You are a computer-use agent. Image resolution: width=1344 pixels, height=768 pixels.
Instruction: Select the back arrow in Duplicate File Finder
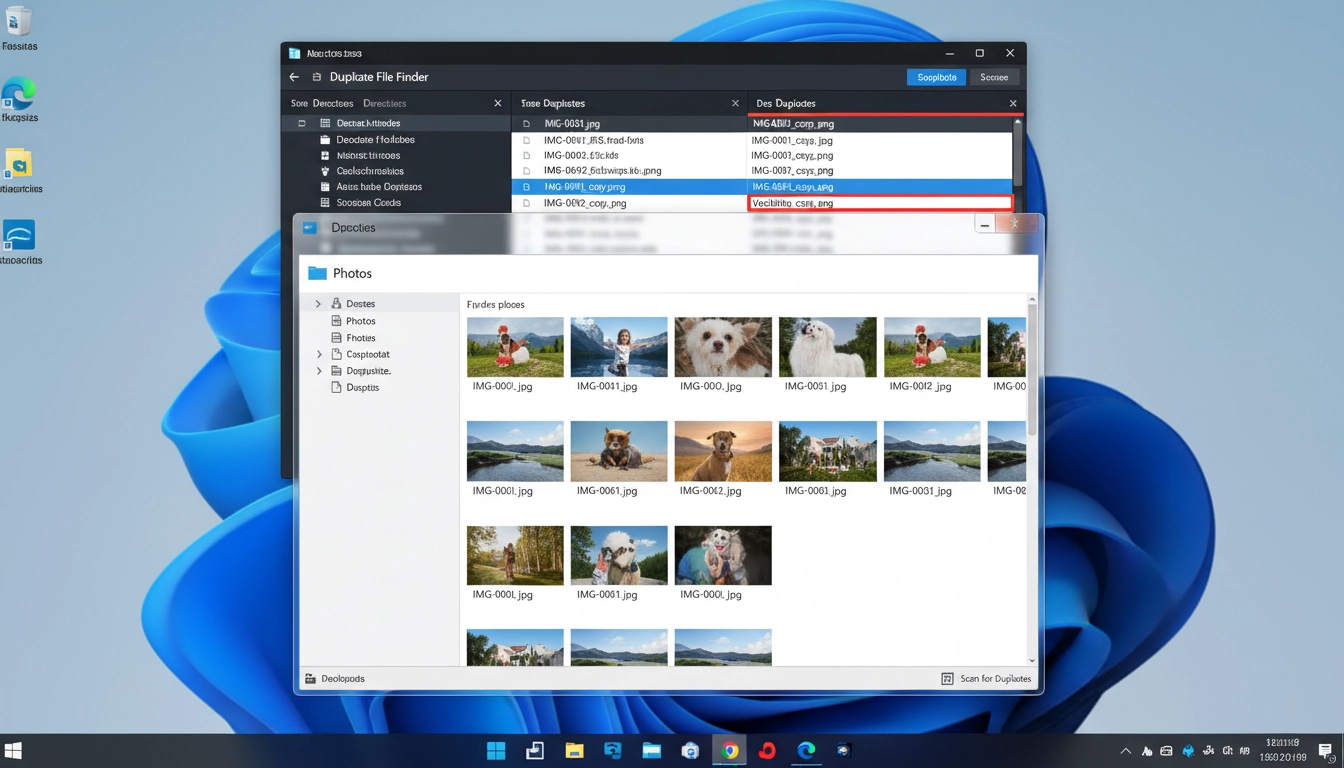[293, 77]
